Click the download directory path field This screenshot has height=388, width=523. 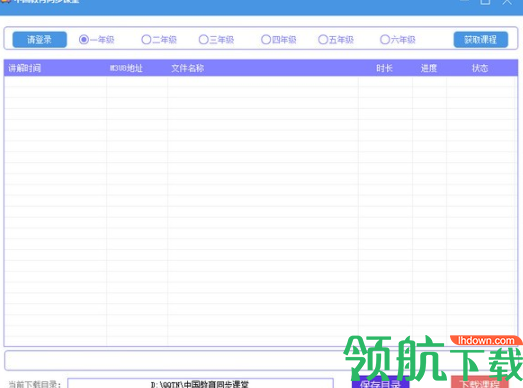tap(200, 383)
